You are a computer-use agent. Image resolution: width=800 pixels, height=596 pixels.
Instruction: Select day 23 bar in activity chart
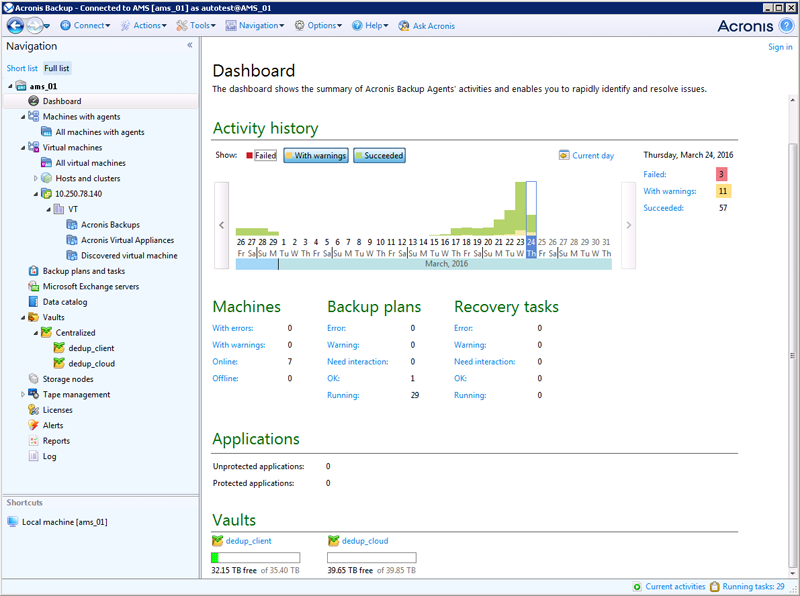(520, 209)
